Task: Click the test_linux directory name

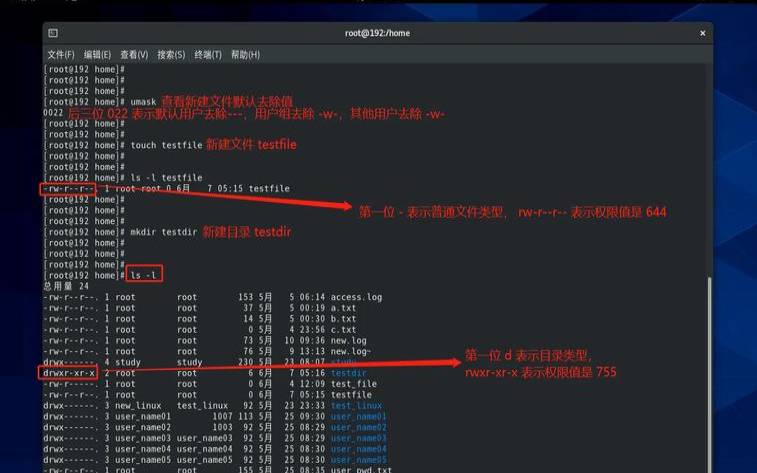Action: (x=356, y=406)
